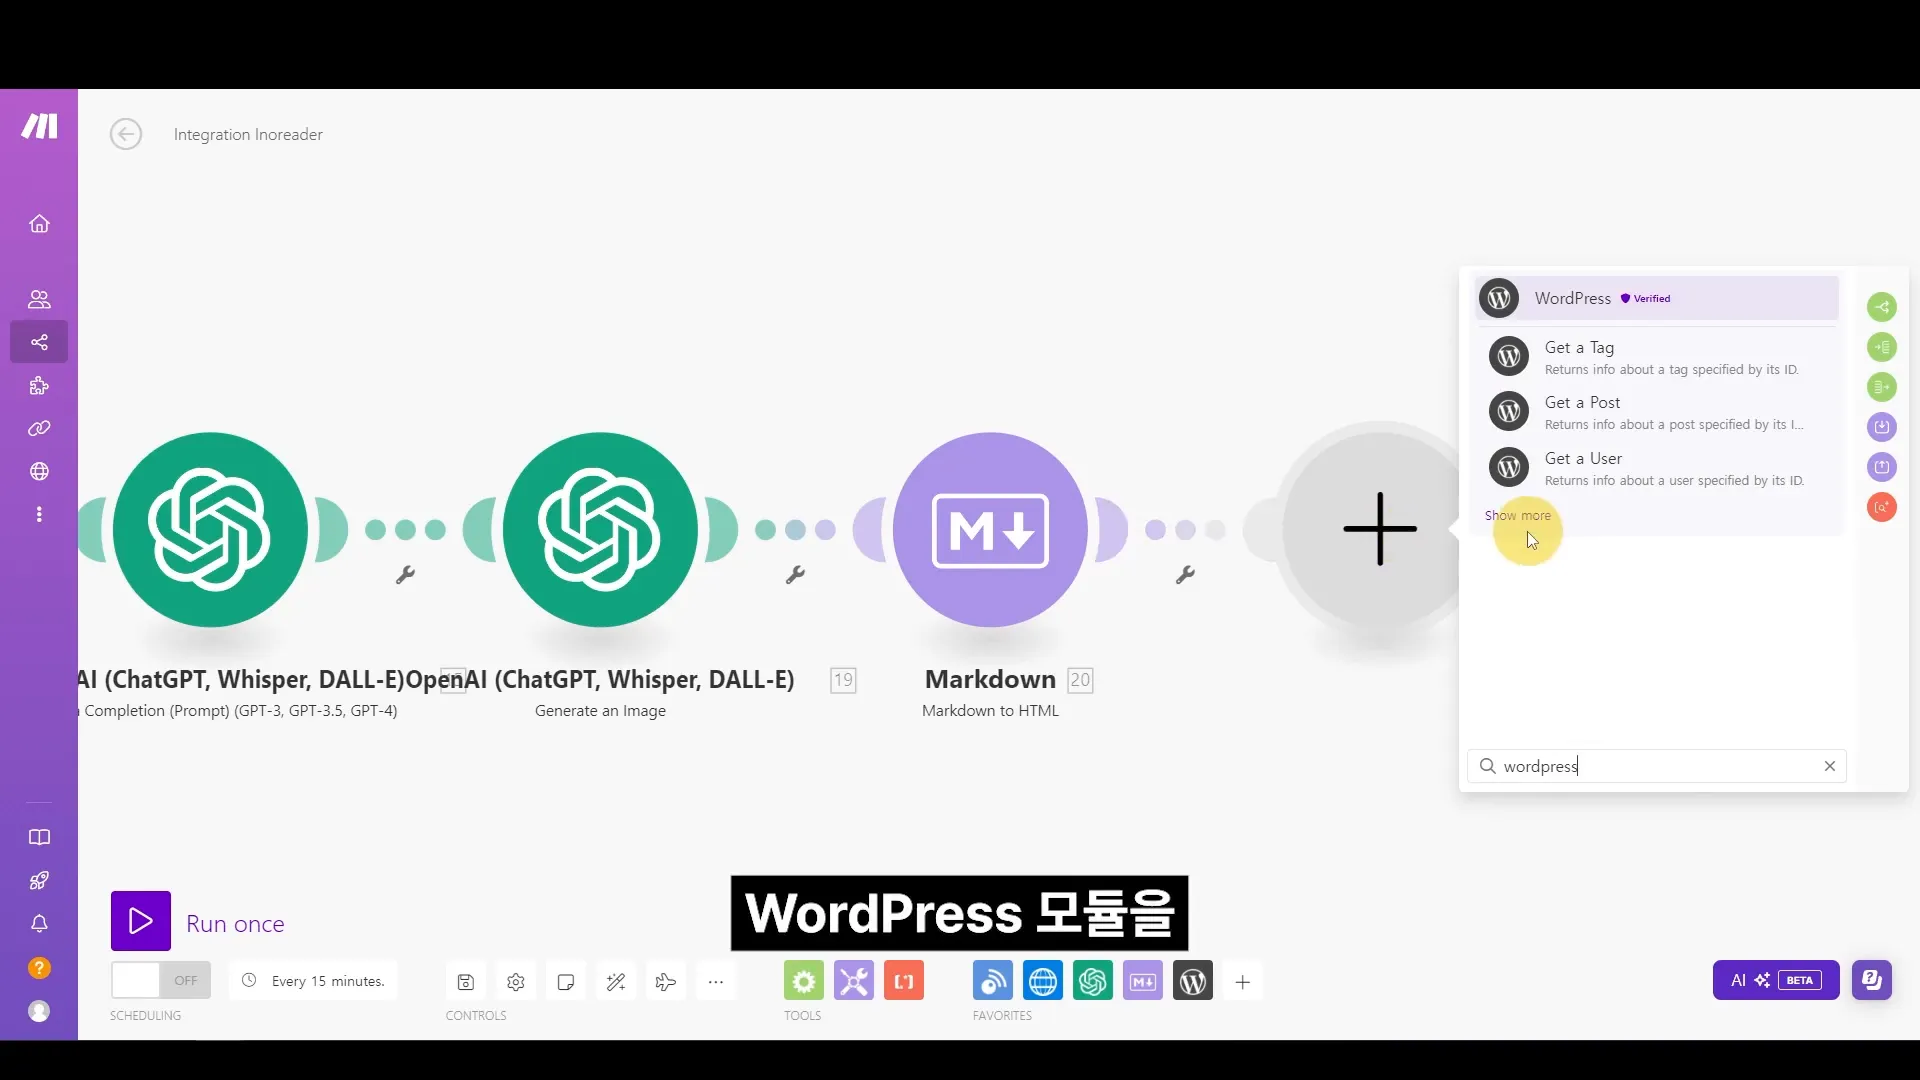Open the plus add new module node
1920x1080 pixels.
1379,530
